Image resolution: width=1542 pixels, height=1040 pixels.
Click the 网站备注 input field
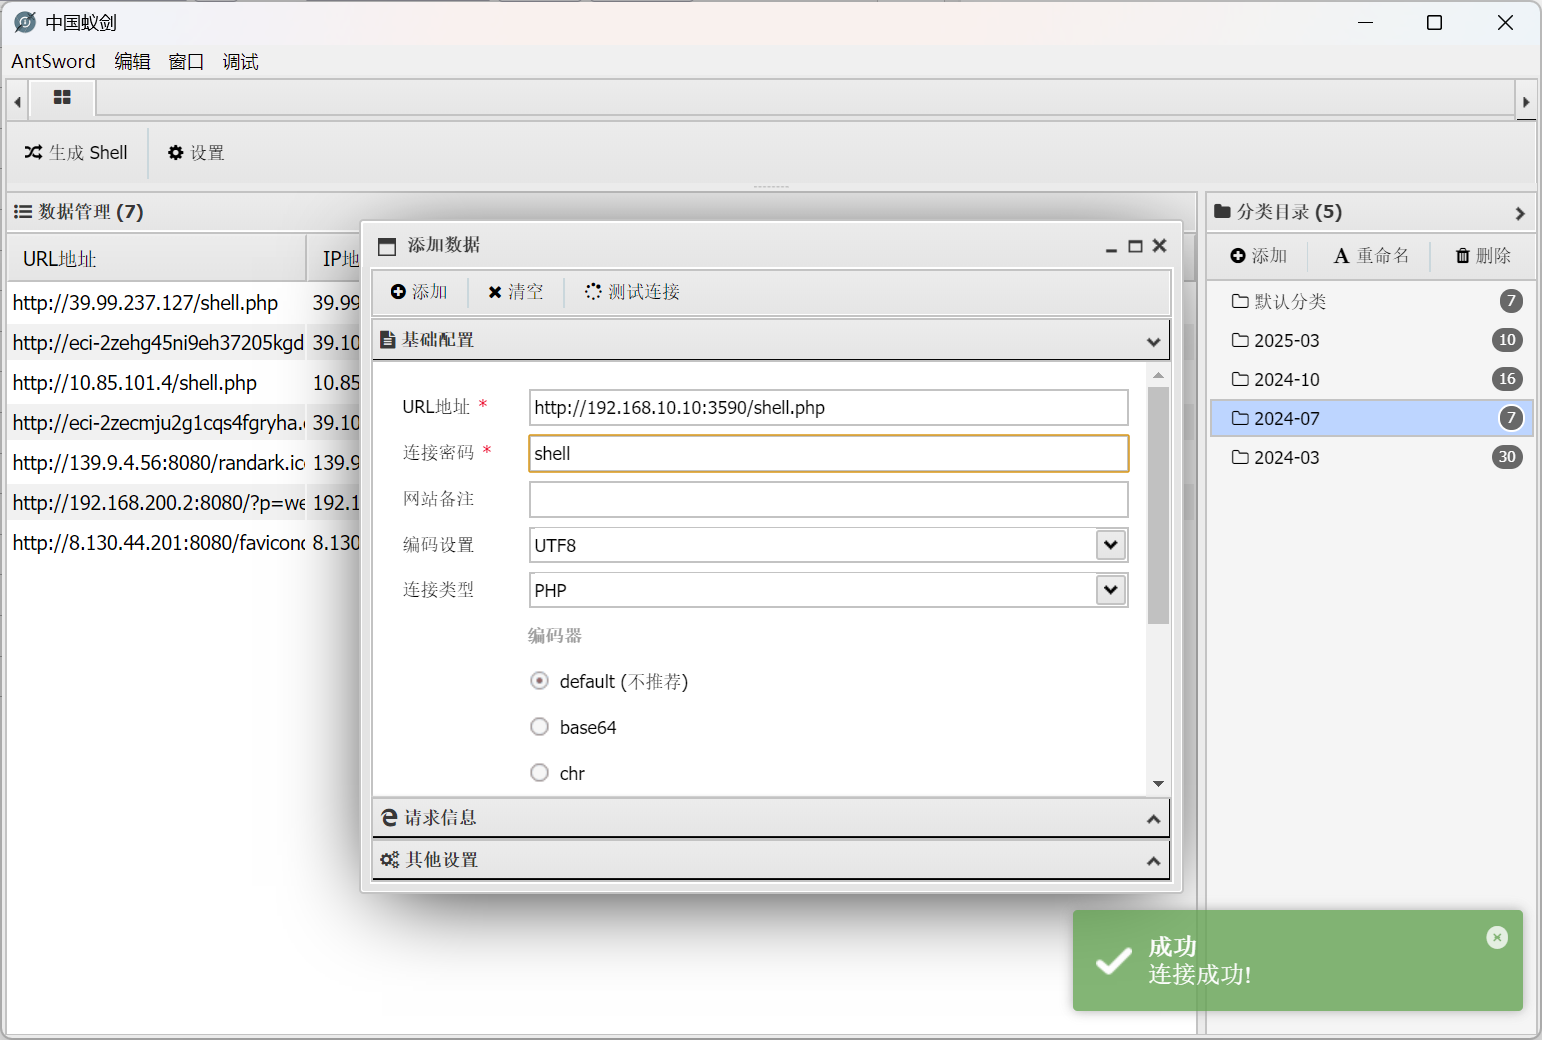pos(828,499)
